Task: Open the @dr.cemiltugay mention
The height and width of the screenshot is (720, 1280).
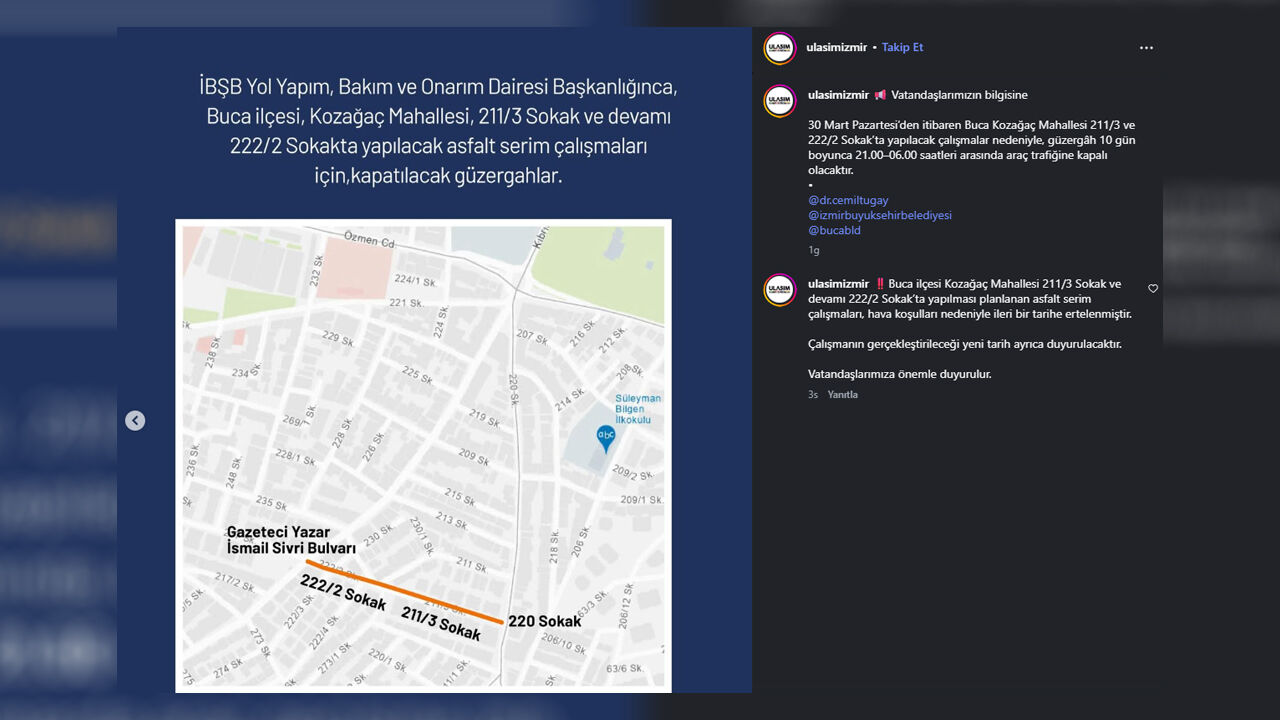Action: 847,200
